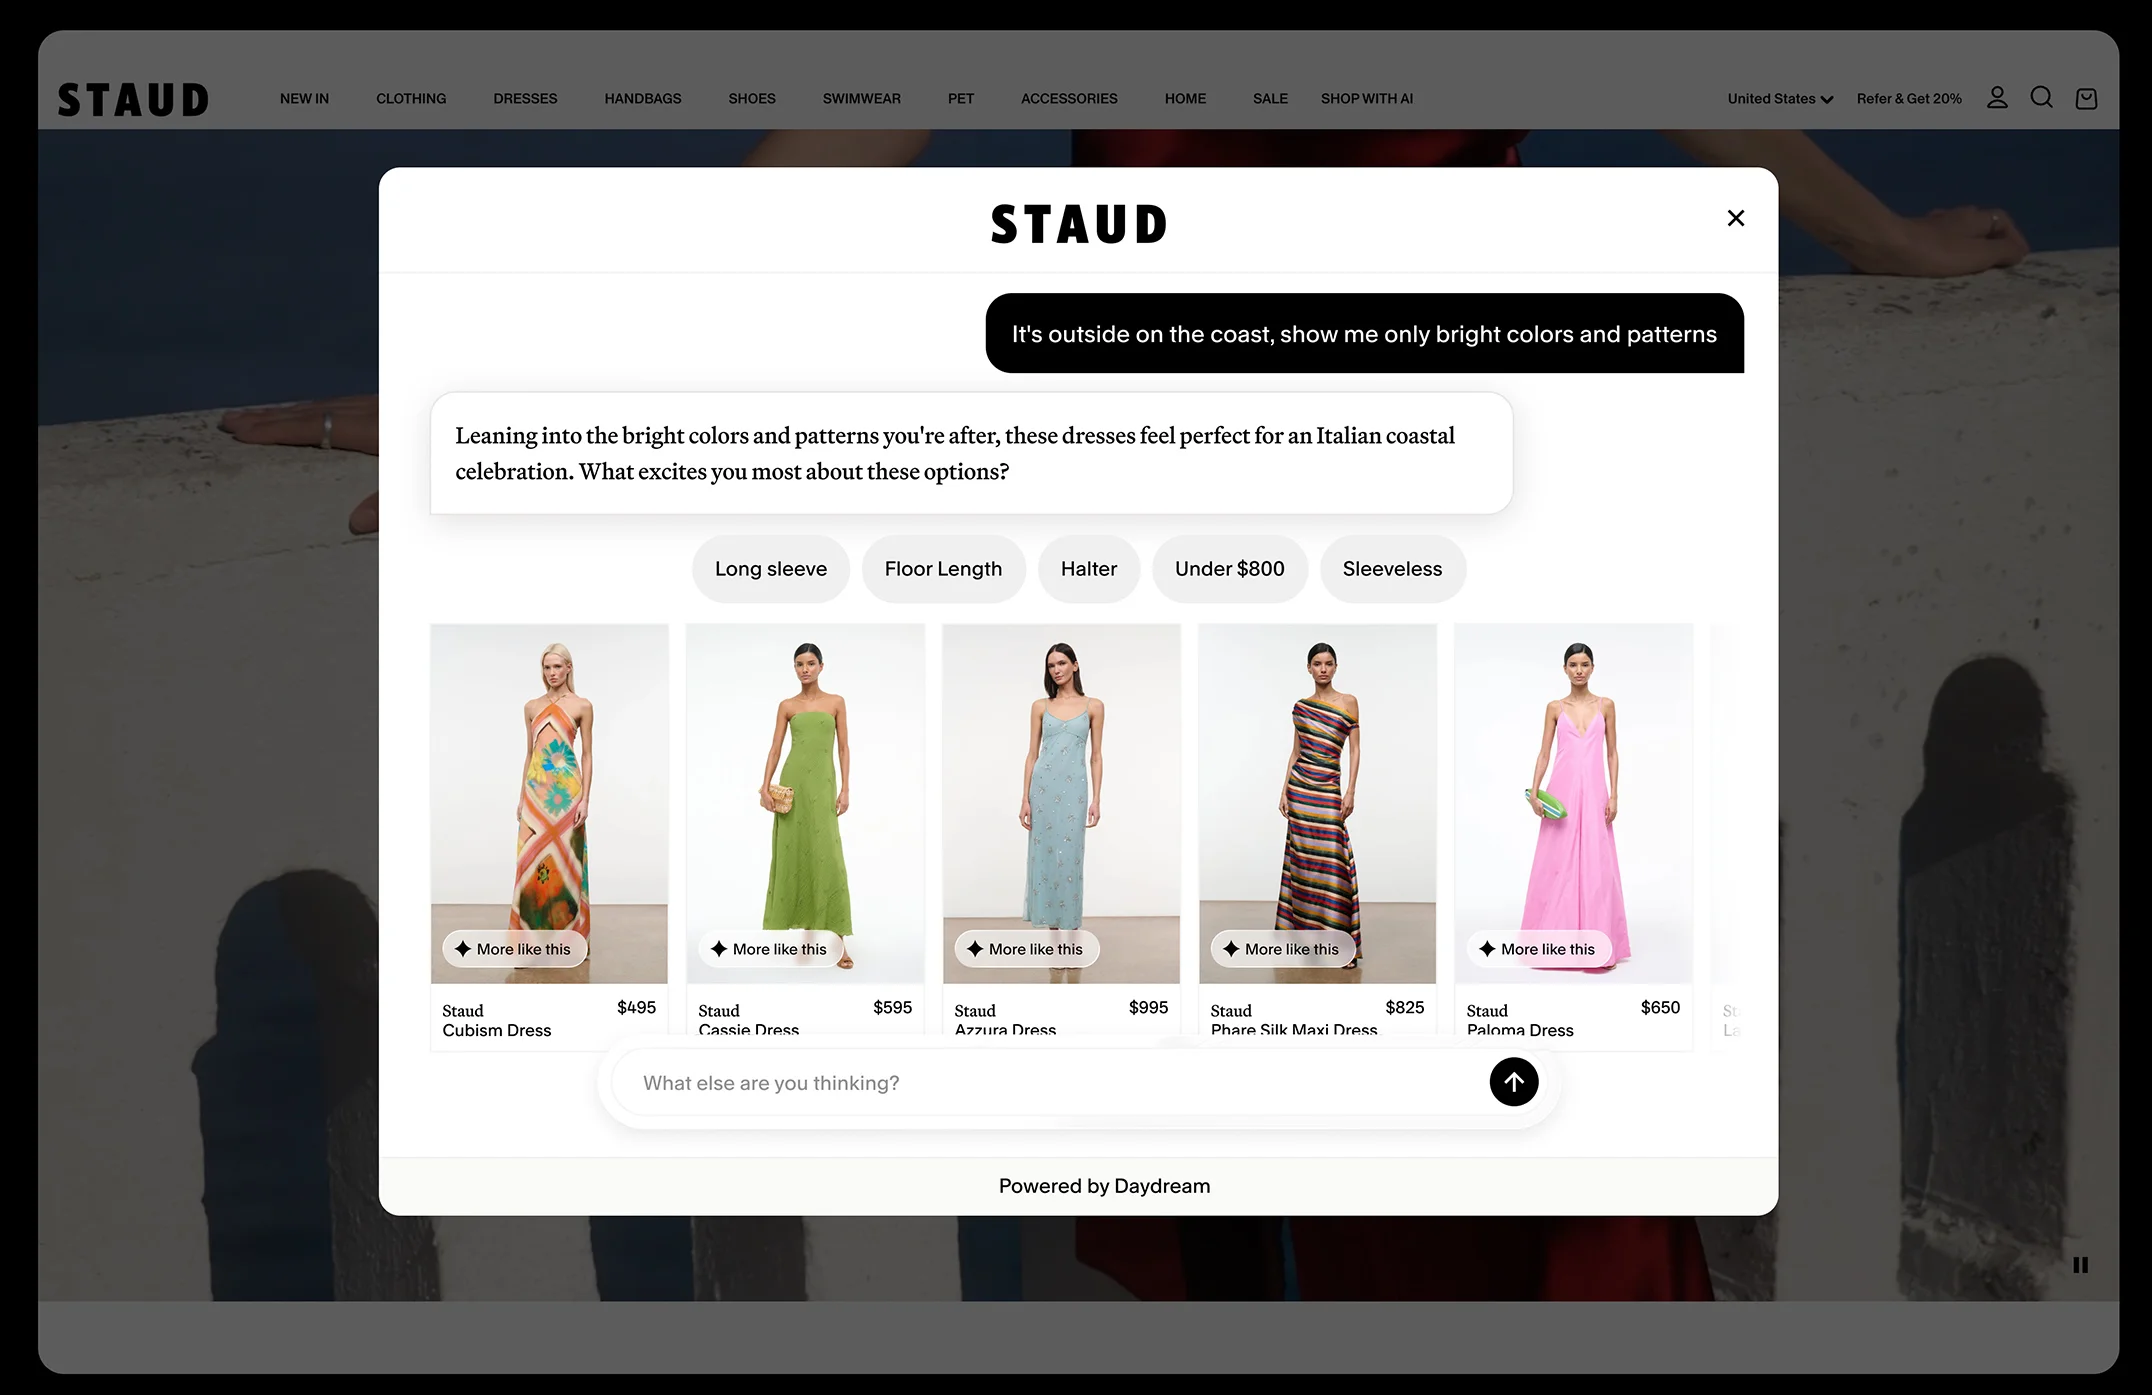Click More like this on Azzura Dress
Viewport: 2152px width, 1395px height.
1026,949
